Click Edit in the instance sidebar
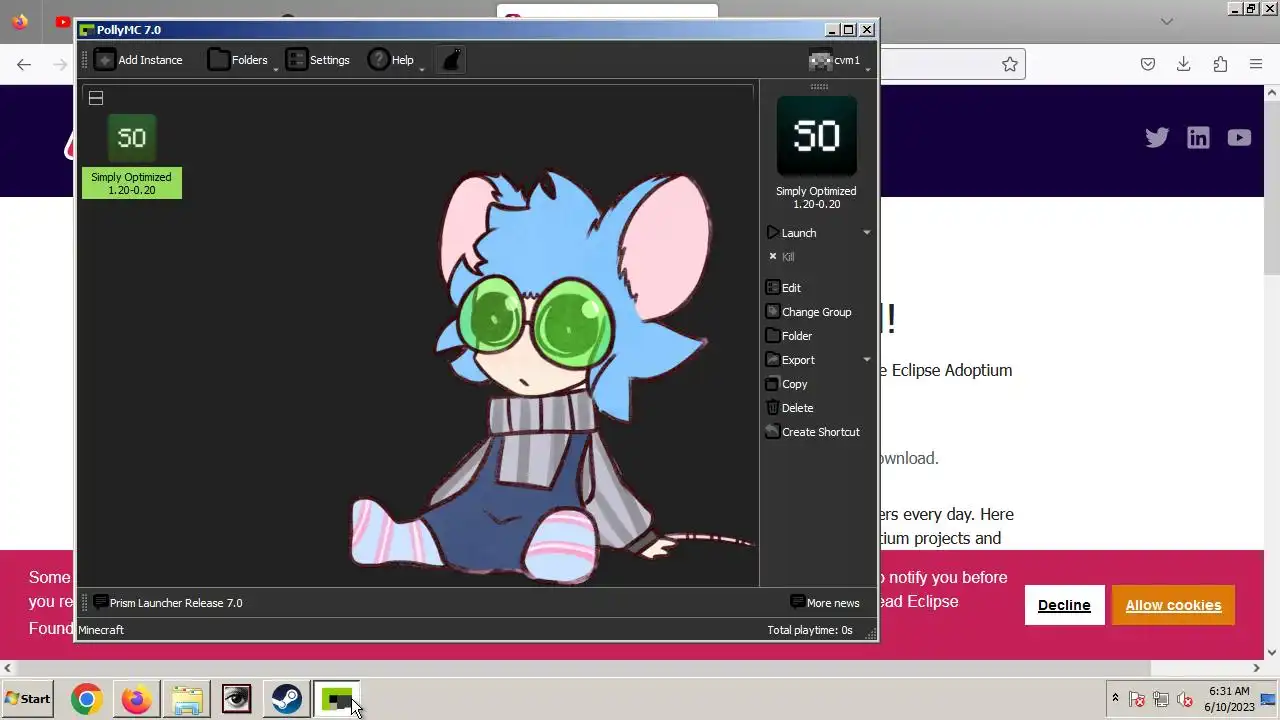 (784, 288)
